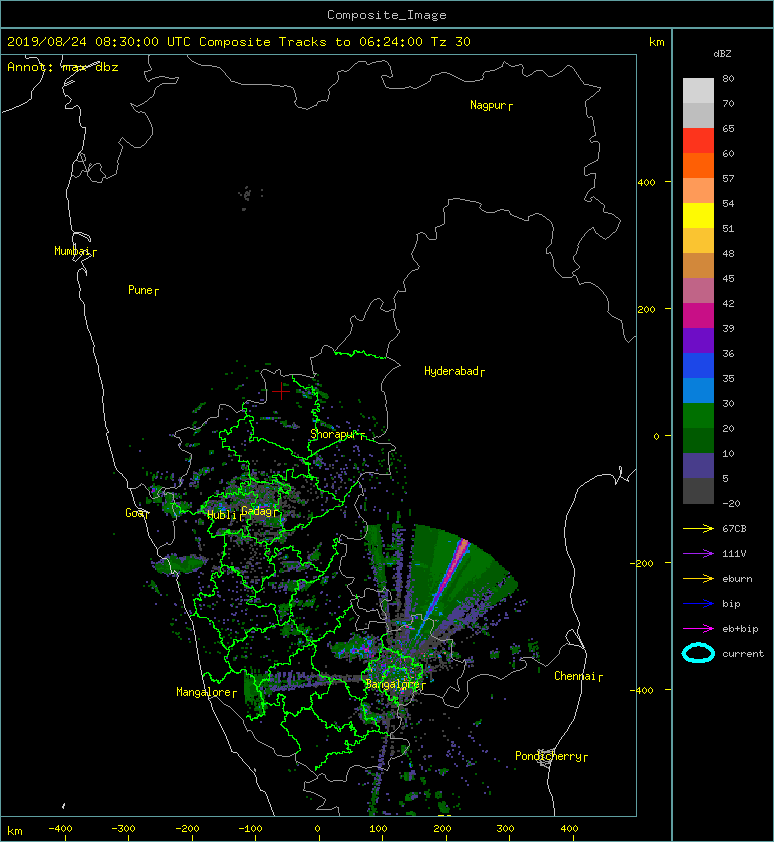Viewport: 774px width, 842px height.
Task: Click the current legend label
Action: tap(743, 654)
